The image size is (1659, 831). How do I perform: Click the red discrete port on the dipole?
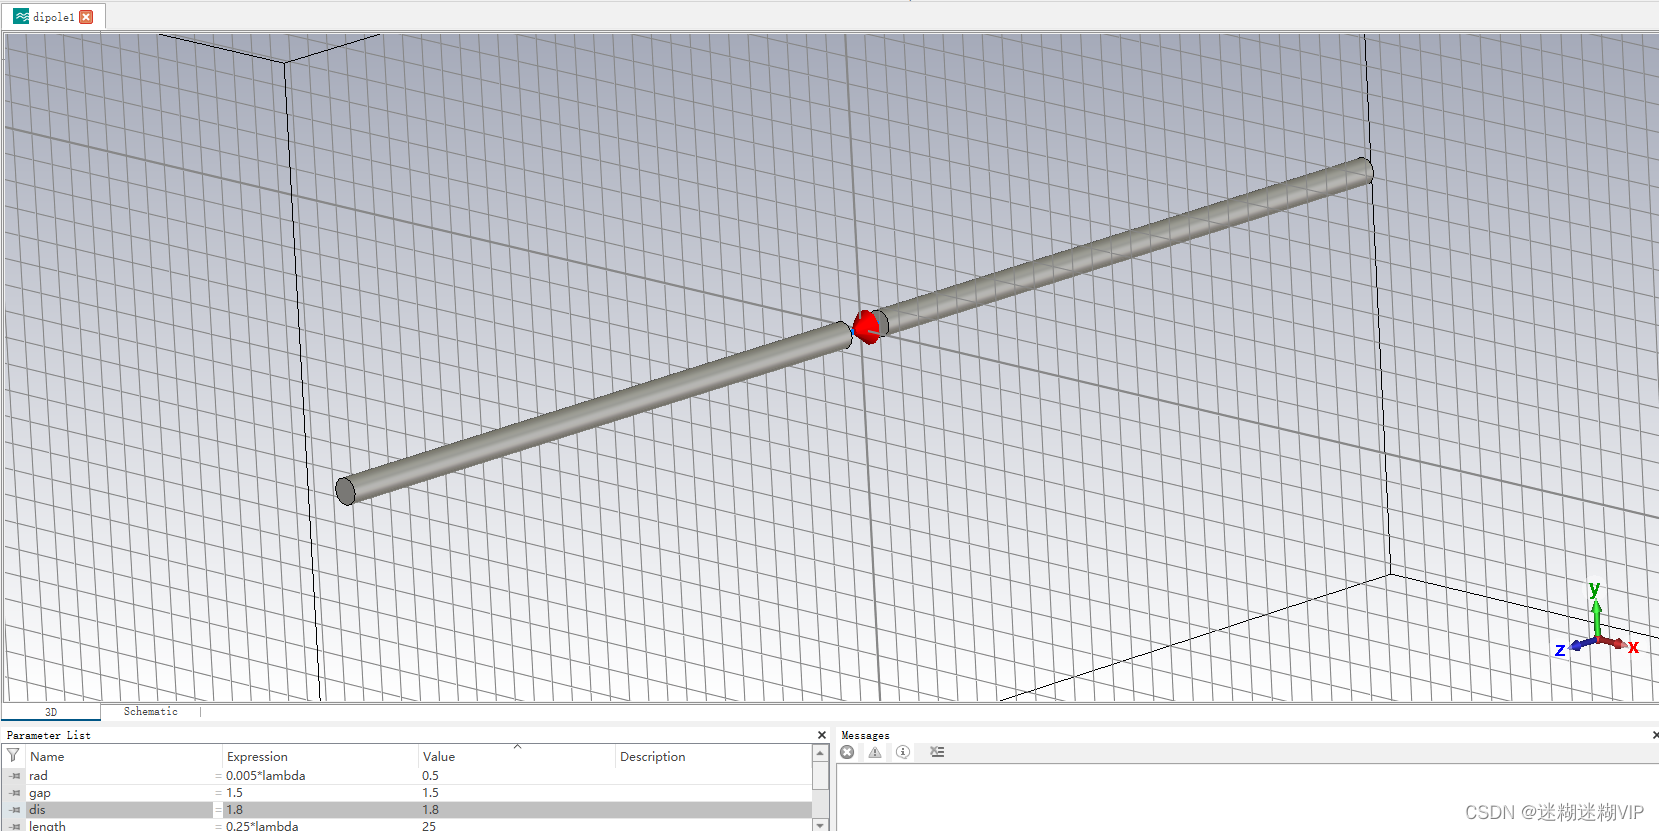tap(866, 326)
